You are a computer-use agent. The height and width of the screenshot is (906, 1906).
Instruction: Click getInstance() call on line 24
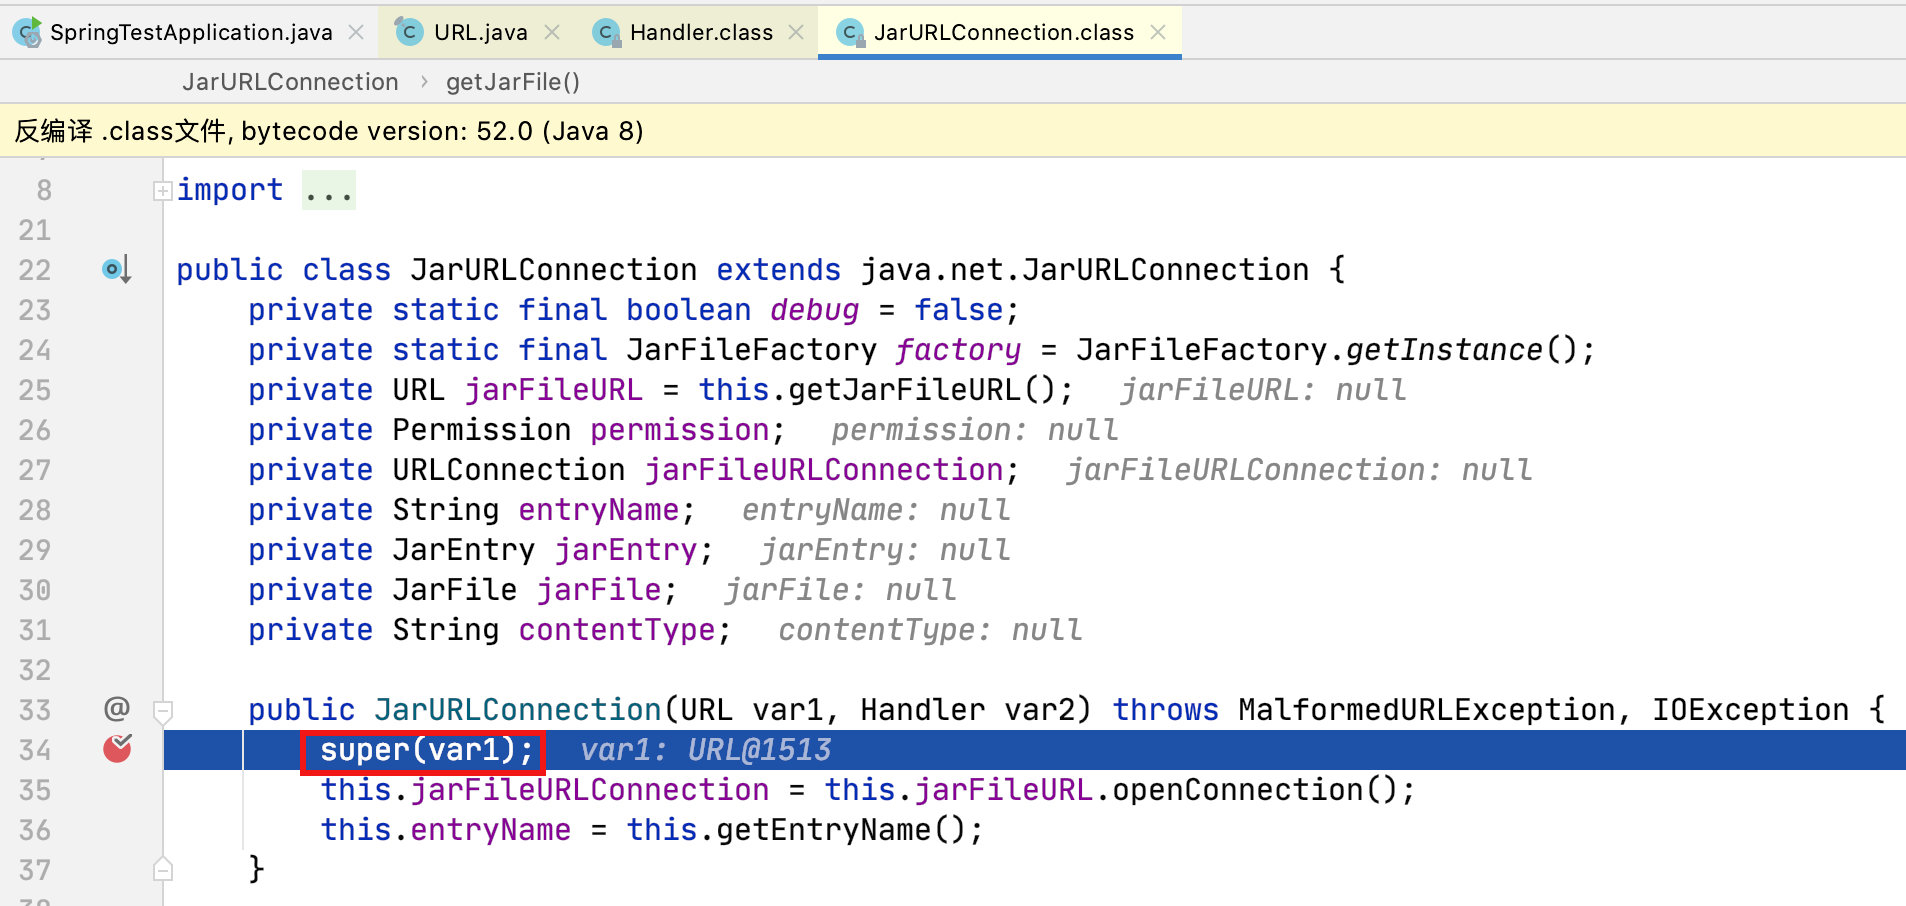(1461, 350)
